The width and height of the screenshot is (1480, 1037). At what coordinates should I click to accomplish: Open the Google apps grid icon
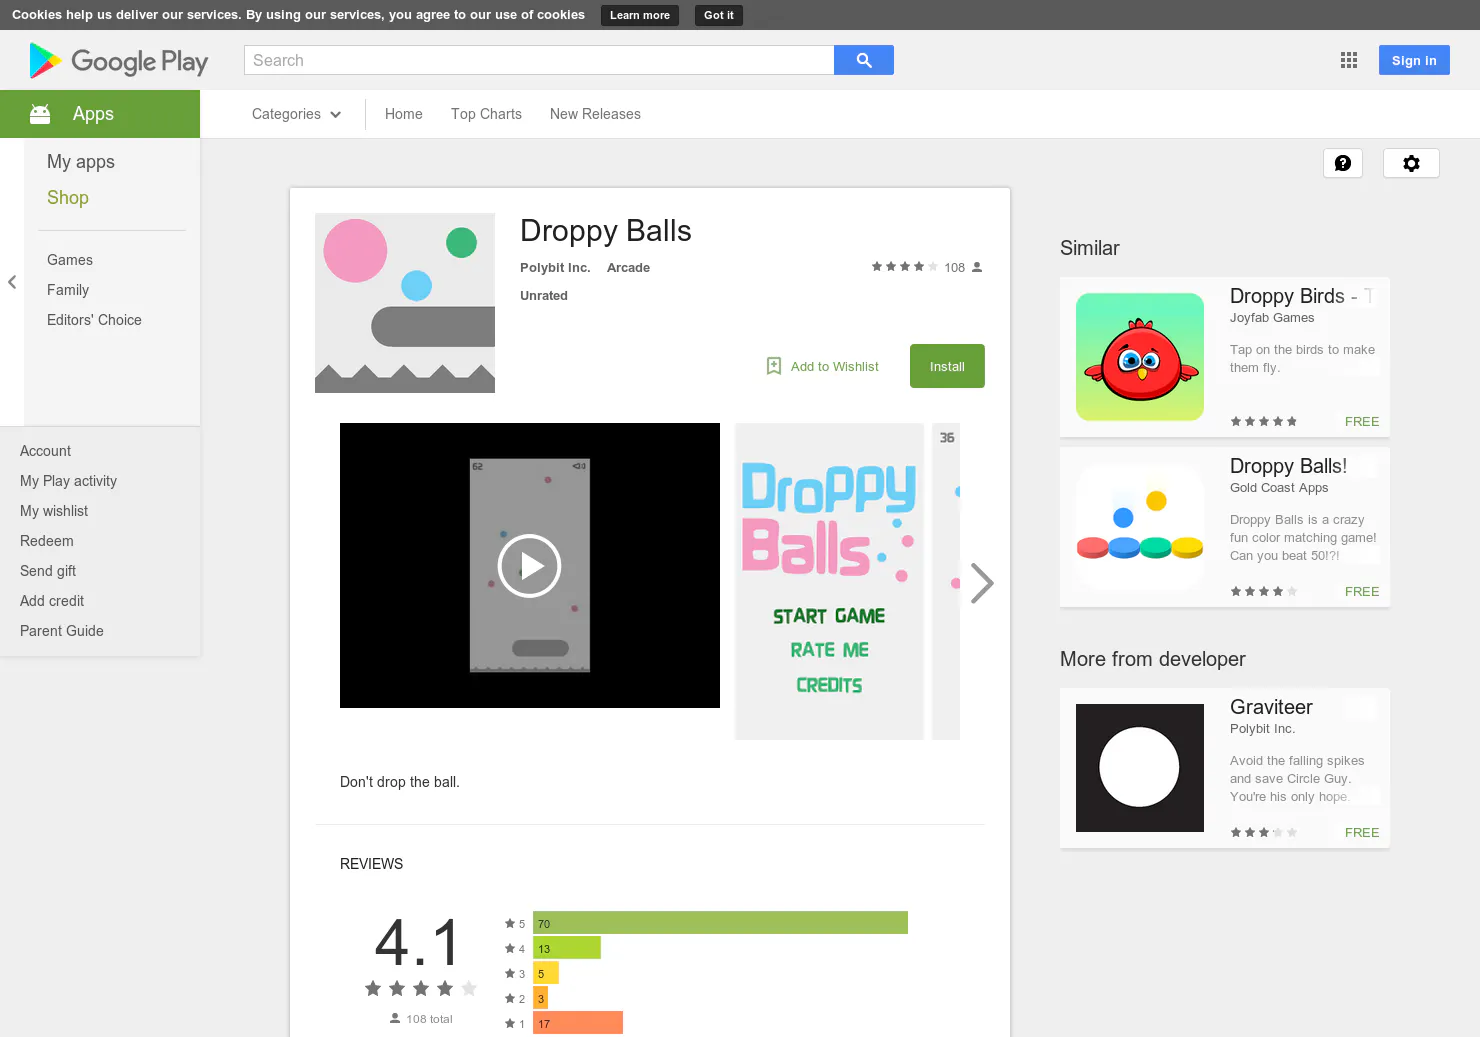coord(1349,60)
